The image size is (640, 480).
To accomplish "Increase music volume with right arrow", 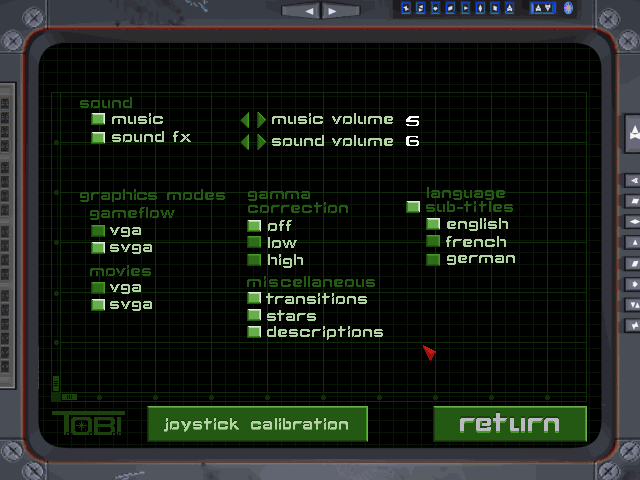I will coord(262,120).
